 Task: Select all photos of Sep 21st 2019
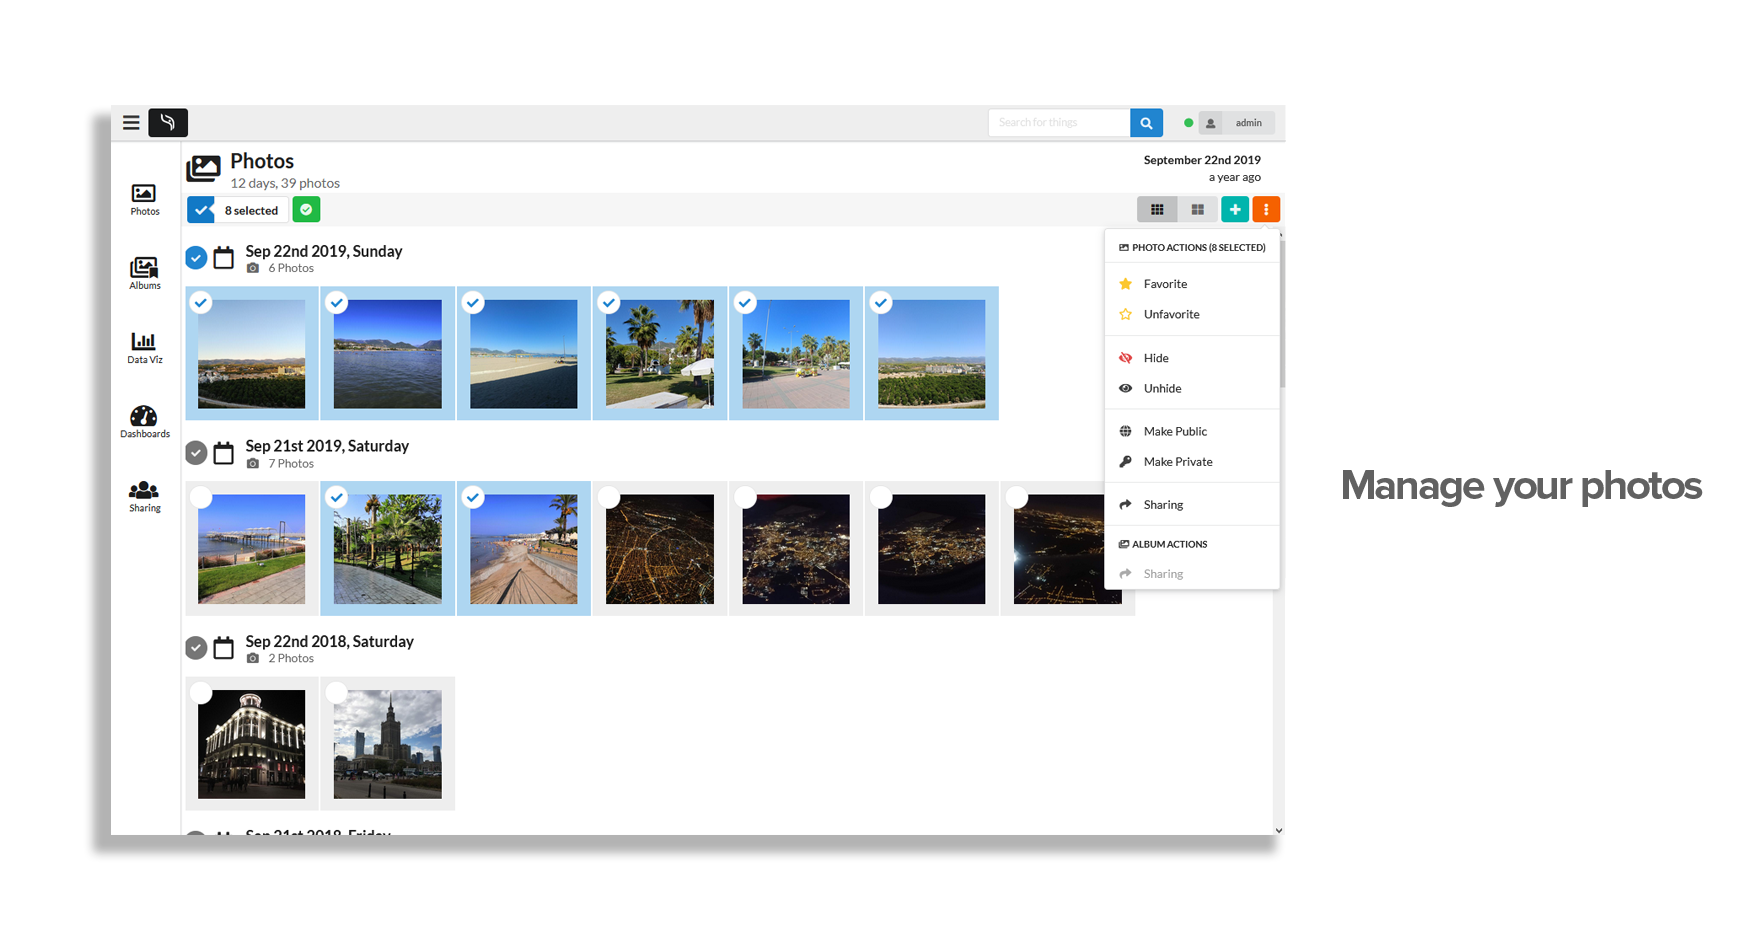pyautogui.click(x=196, y=453)
